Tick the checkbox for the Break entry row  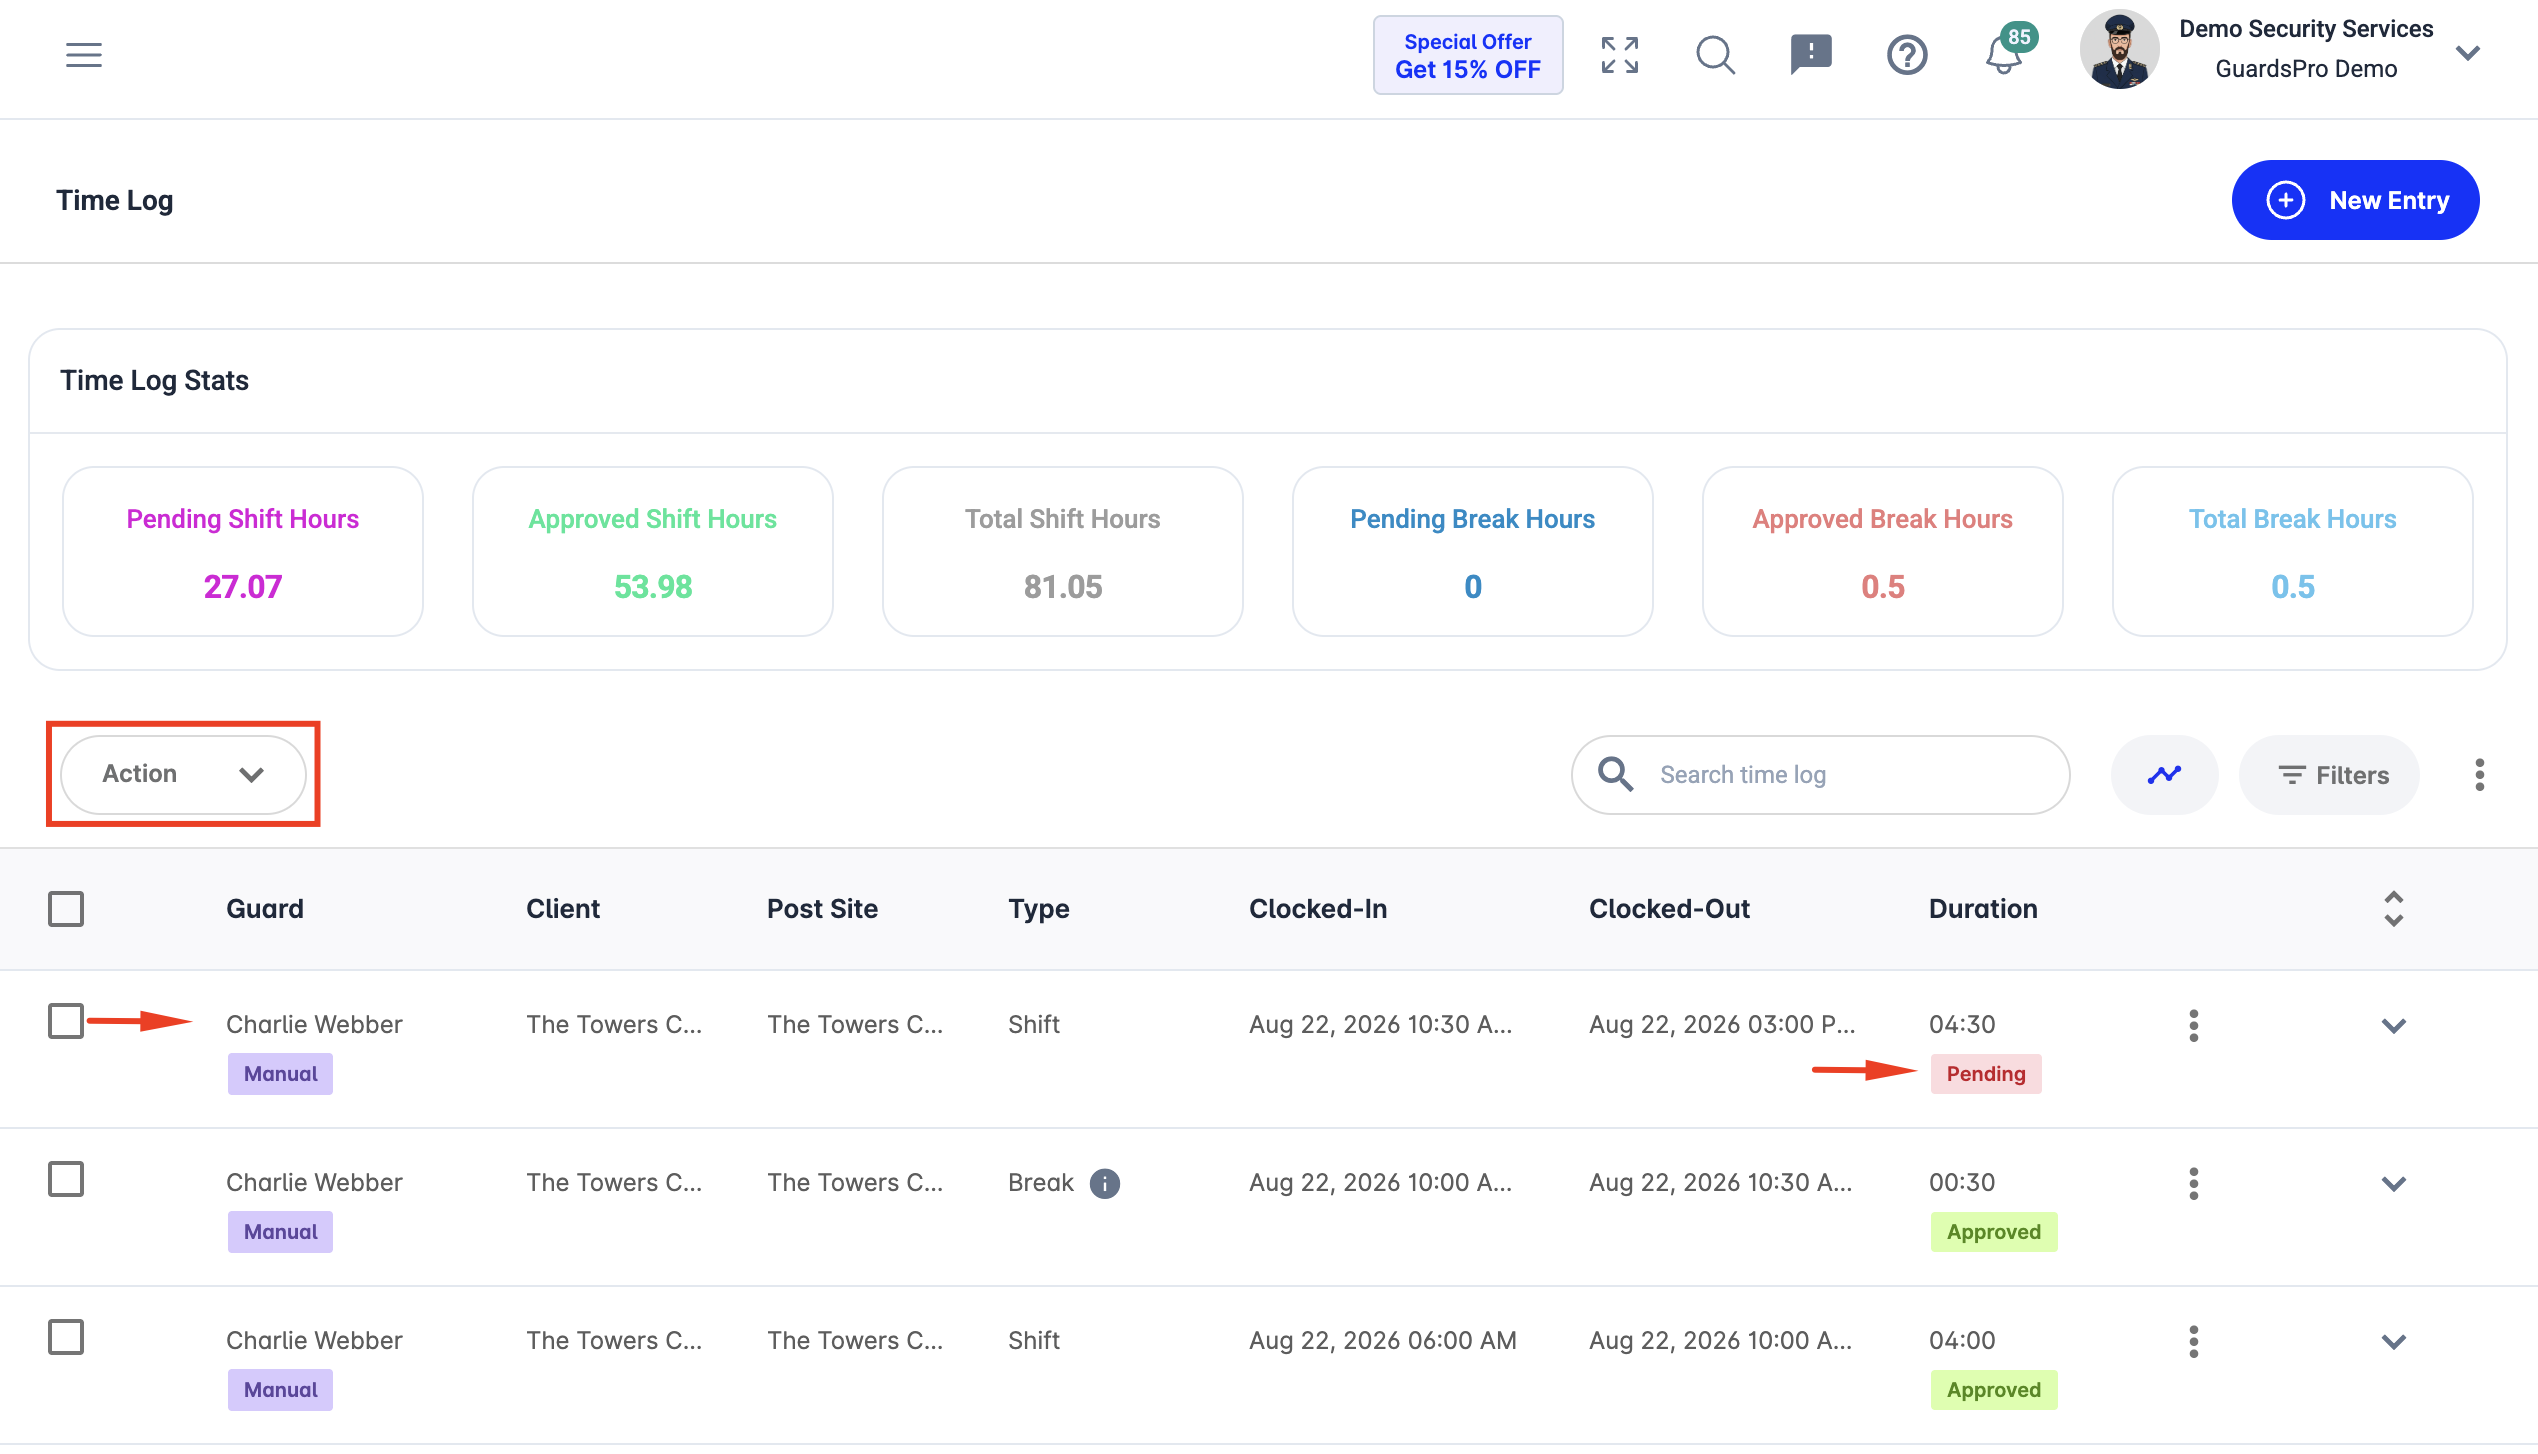click(66, 1179)
